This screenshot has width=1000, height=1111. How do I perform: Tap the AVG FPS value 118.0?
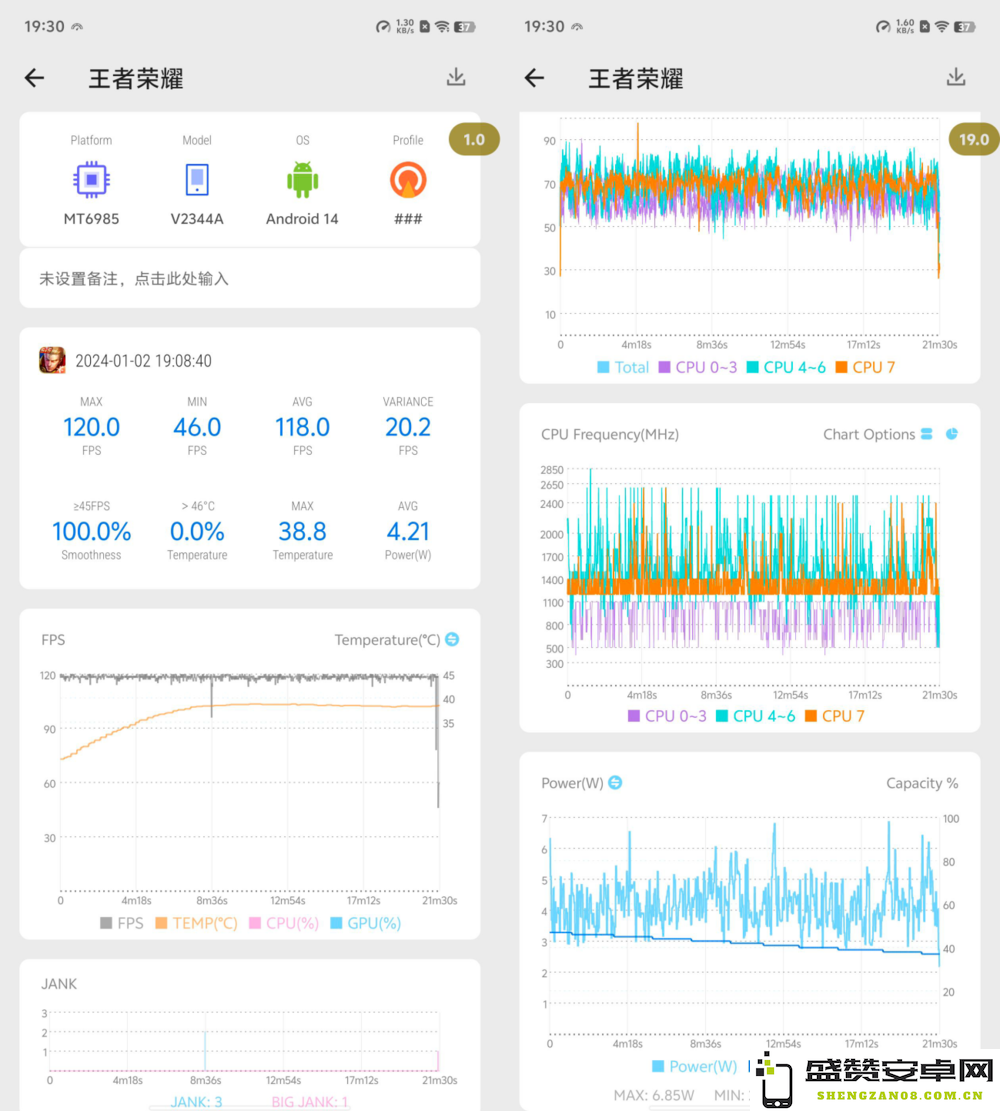tap(303, 427)
